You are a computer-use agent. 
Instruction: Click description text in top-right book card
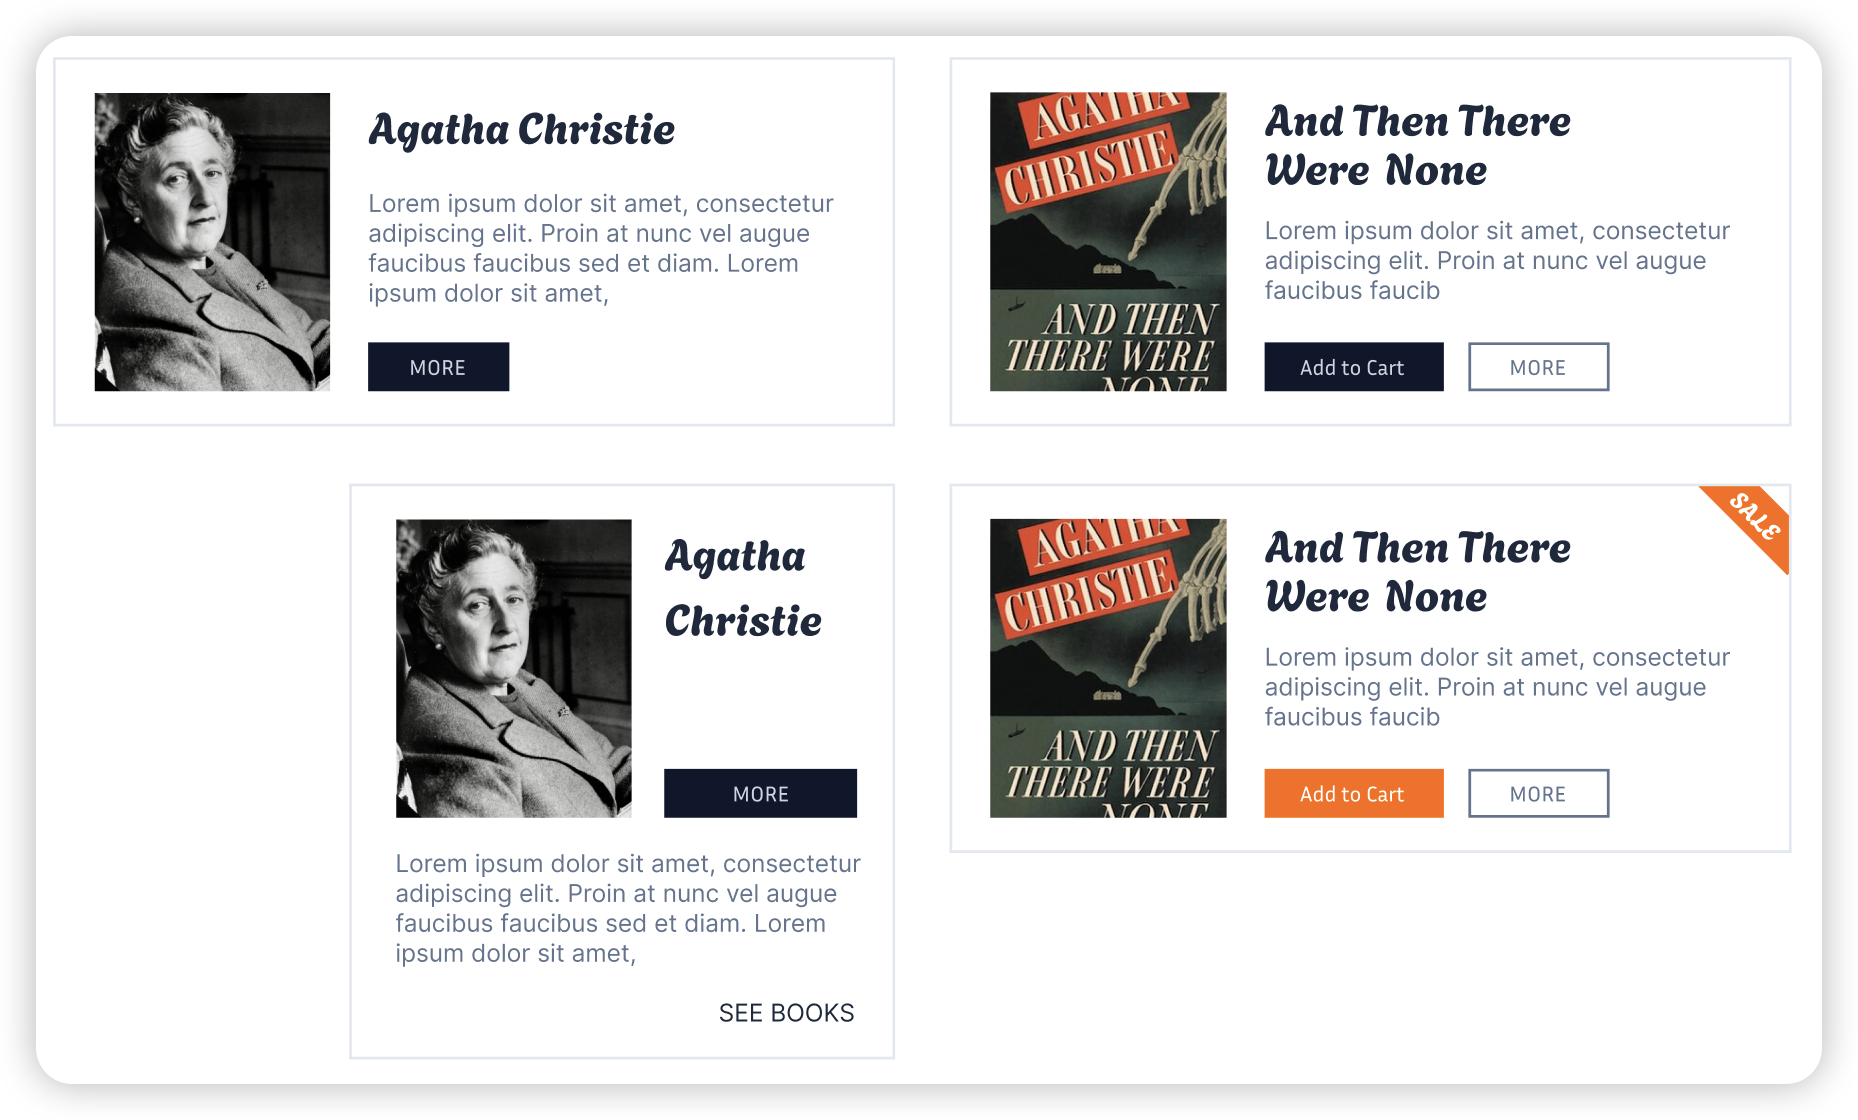1497,260
